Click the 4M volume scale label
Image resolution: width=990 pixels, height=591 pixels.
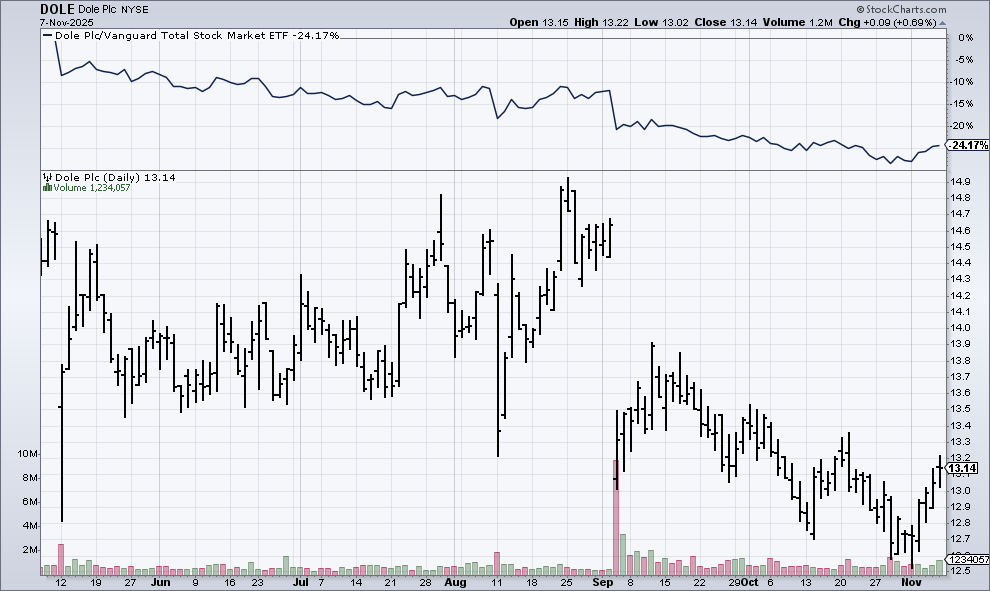(30, 526)
